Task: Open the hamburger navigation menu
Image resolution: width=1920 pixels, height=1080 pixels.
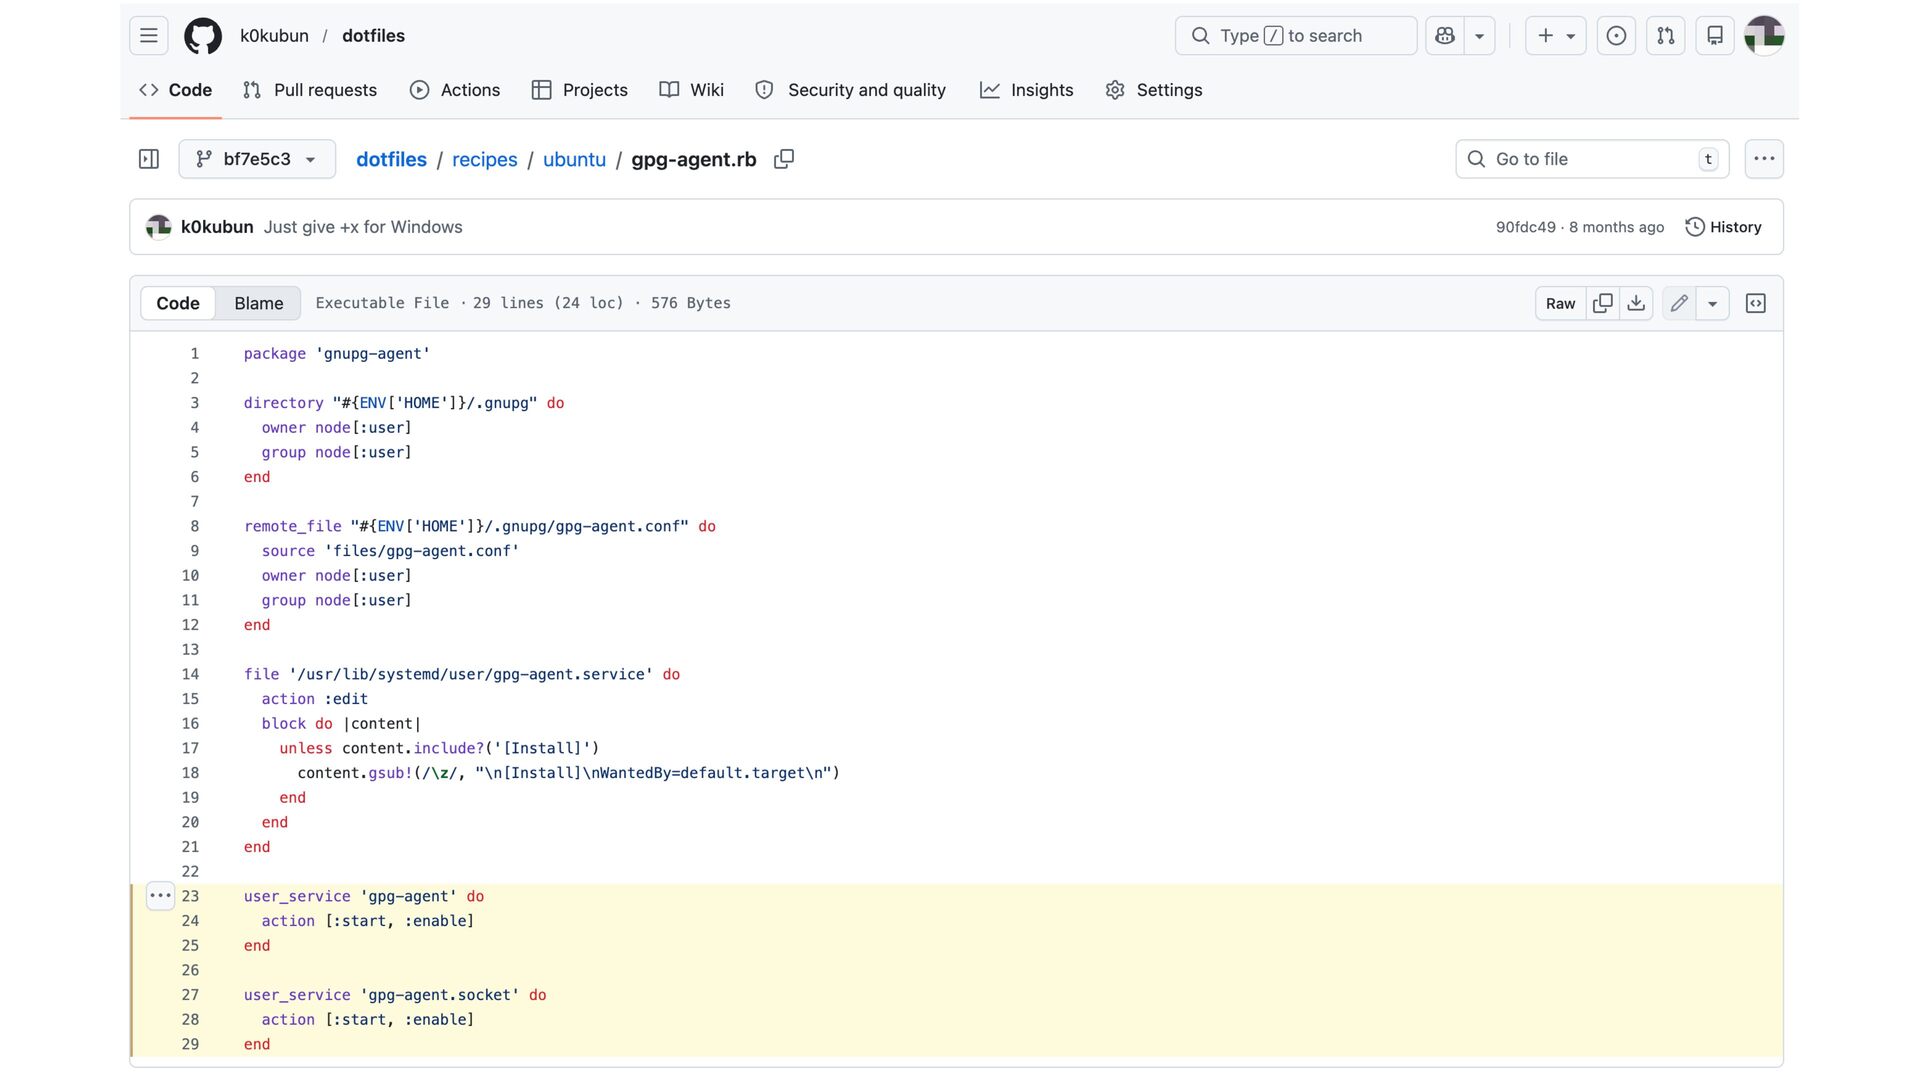Action: pyautogui.click(x=149, y=36)
